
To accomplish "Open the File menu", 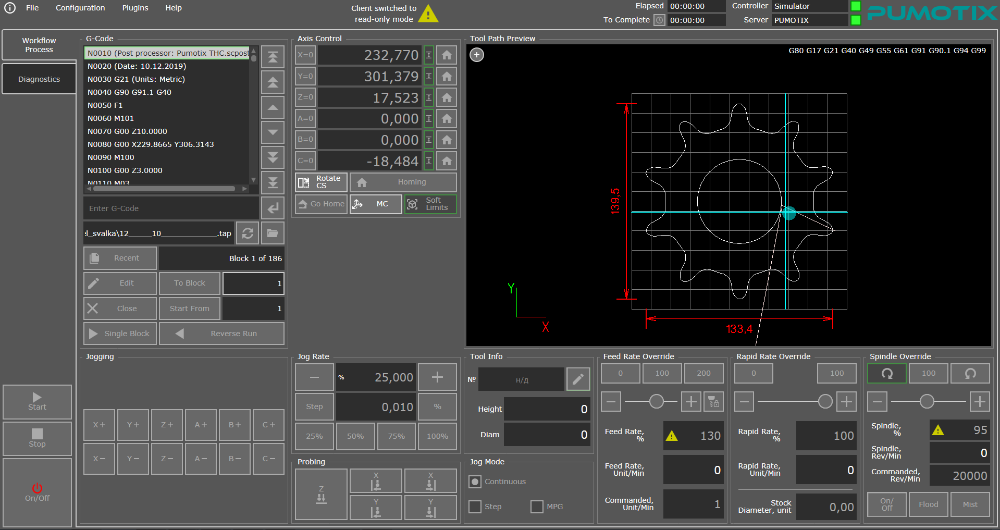I will 32,8.
